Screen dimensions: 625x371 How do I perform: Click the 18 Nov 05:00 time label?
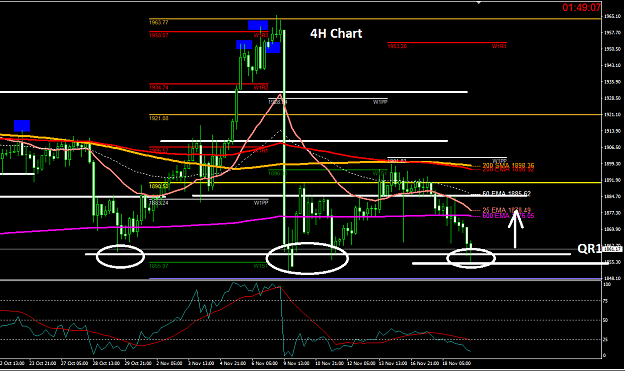(457, 363)
